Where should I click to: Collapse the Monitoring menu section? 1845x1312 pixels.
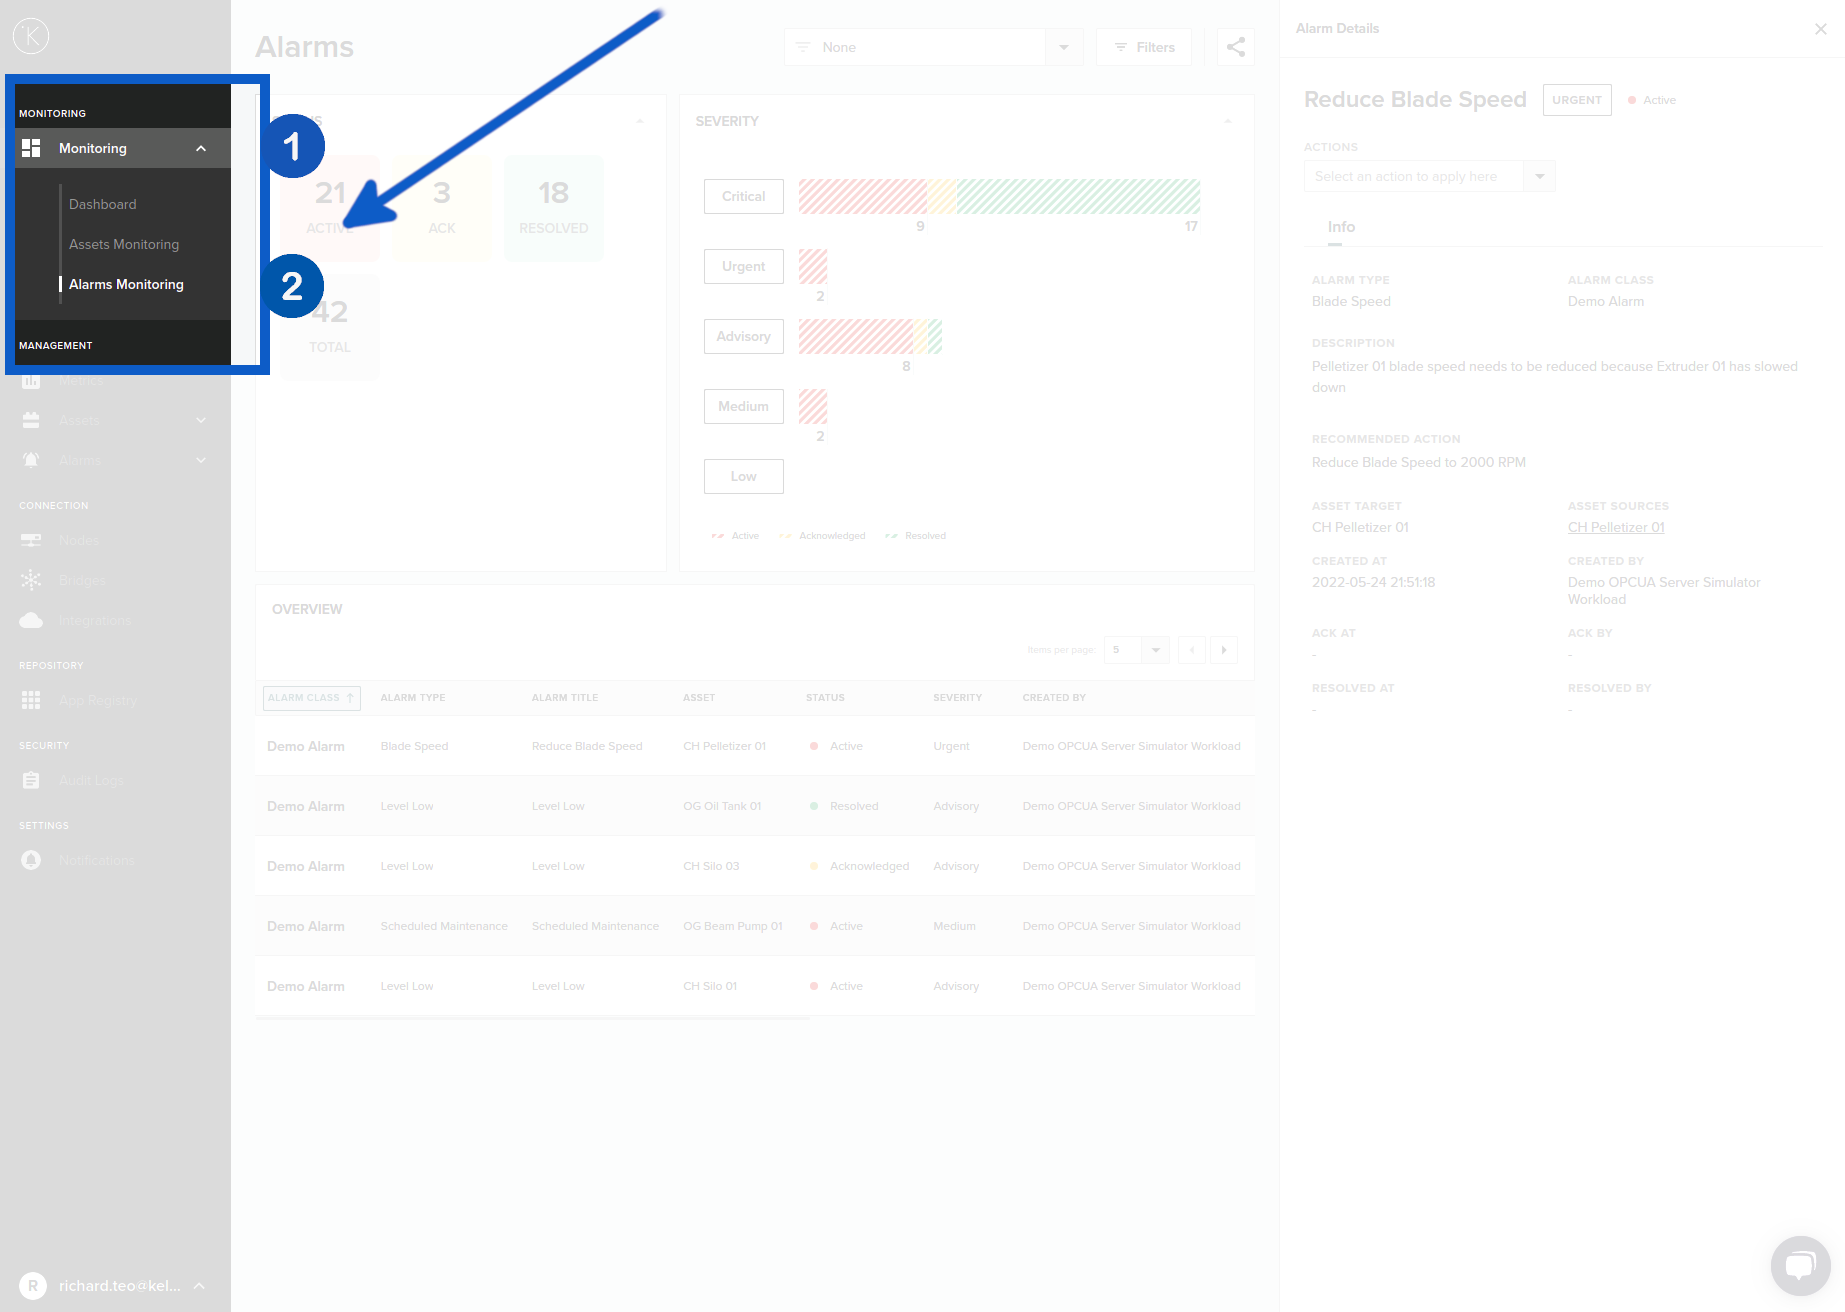click(201, 148)
